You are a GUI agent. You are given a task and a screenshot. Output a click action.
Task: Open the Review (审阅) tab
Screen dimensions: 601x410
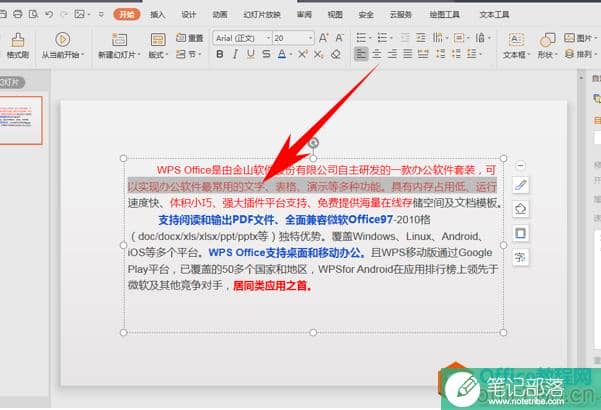point(304,15)
